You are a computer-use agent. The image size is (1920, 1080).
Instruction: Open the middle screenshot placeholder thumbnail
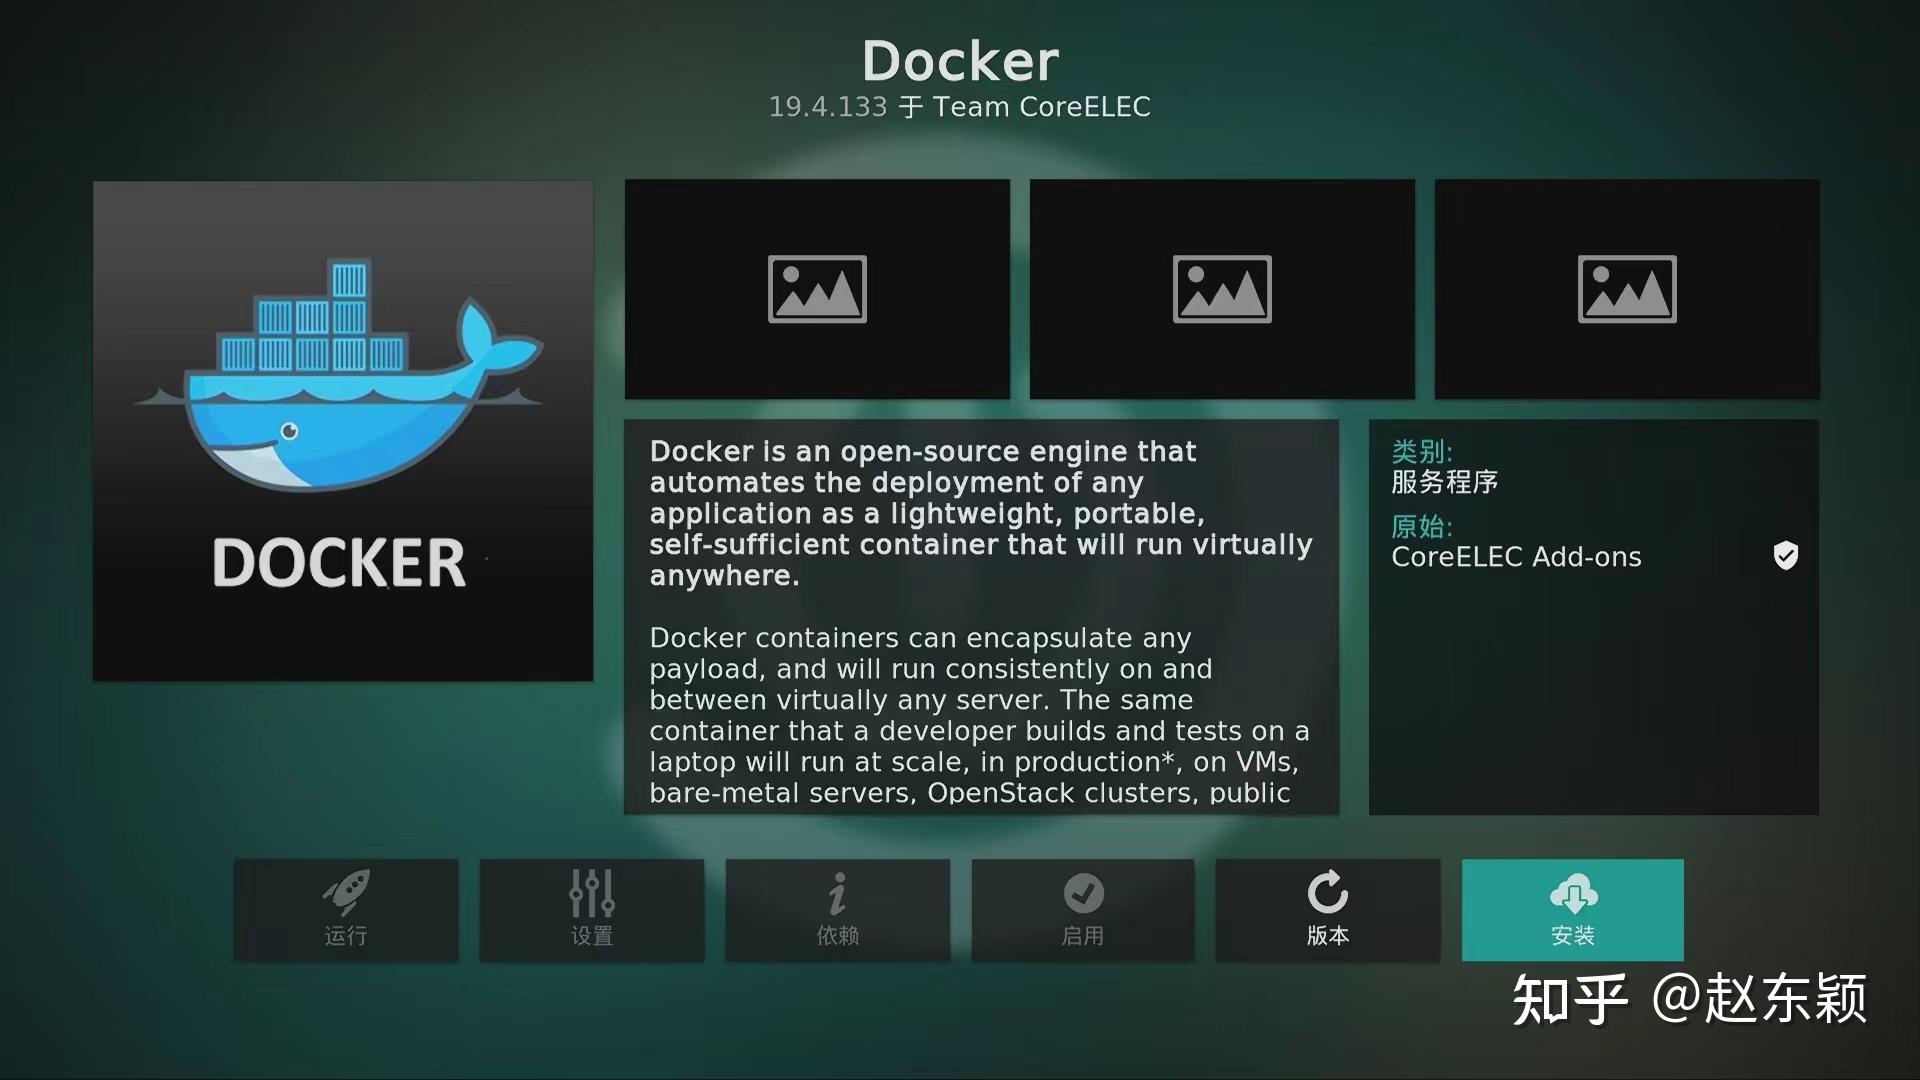pos(1222,289)
